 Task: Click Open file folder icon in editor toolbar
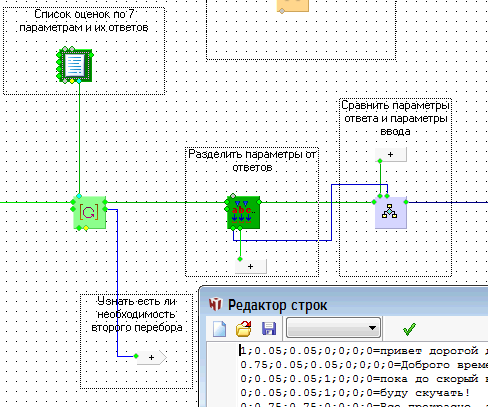[244, 328]
